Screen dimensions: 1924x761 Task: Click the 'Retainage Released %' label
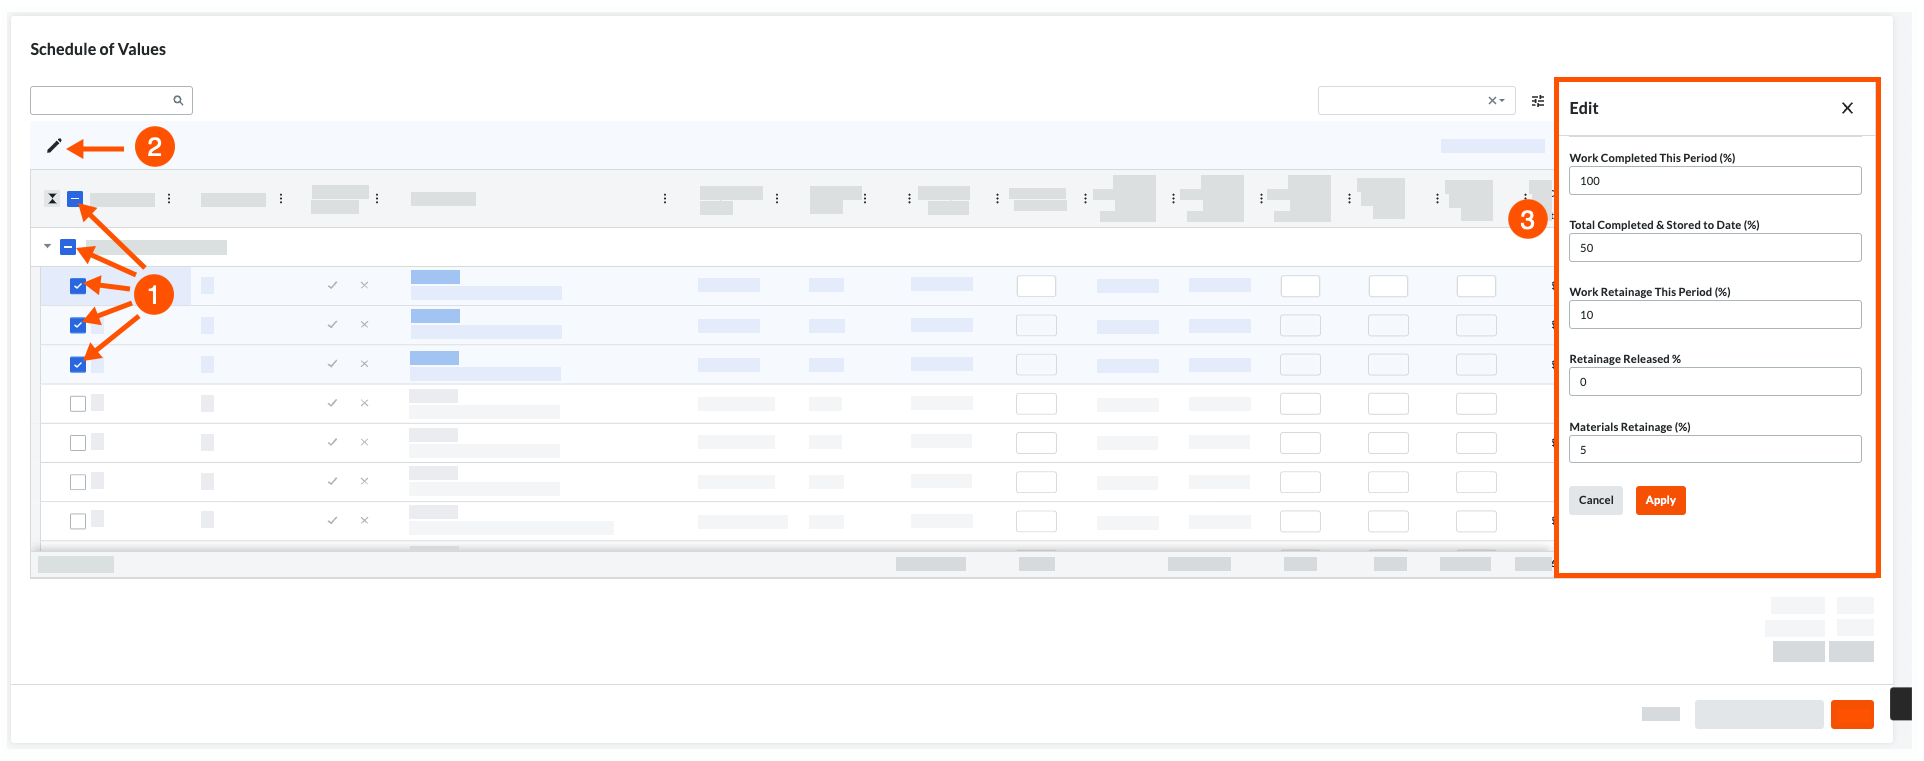(x=1625, y=359)
